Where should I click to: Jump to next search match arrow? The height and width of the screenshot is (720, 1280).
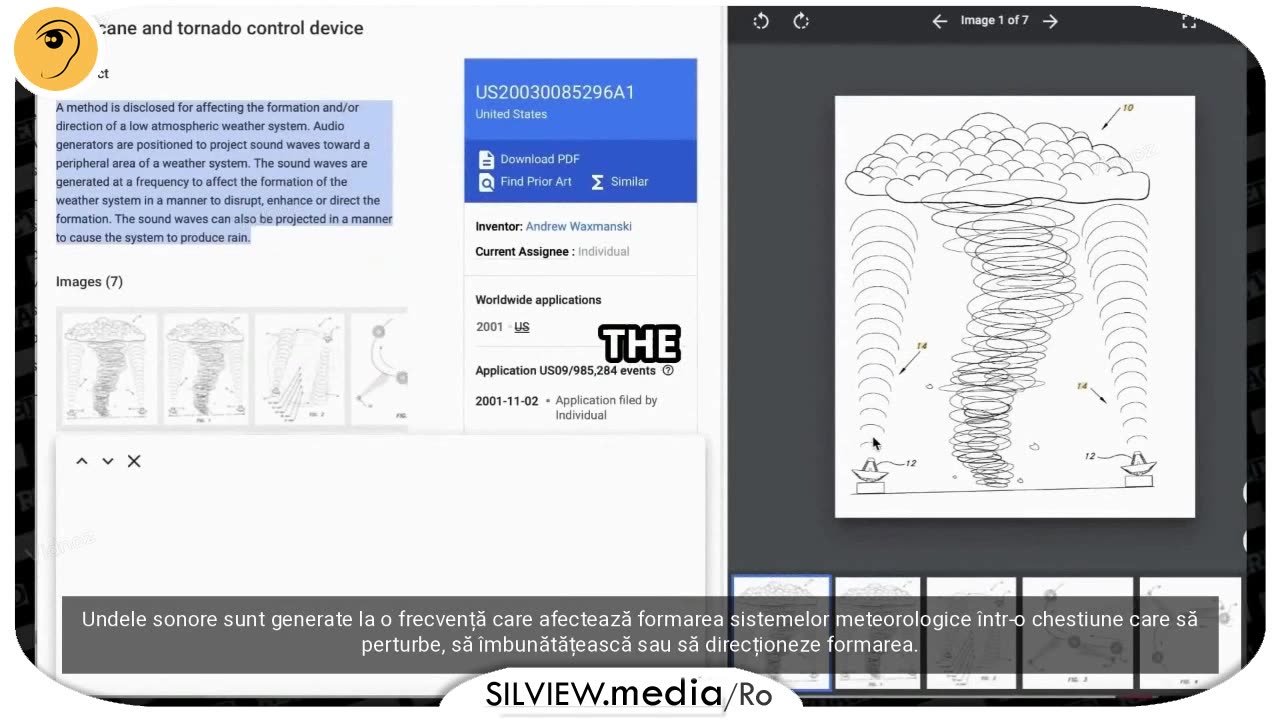(108, 461)
